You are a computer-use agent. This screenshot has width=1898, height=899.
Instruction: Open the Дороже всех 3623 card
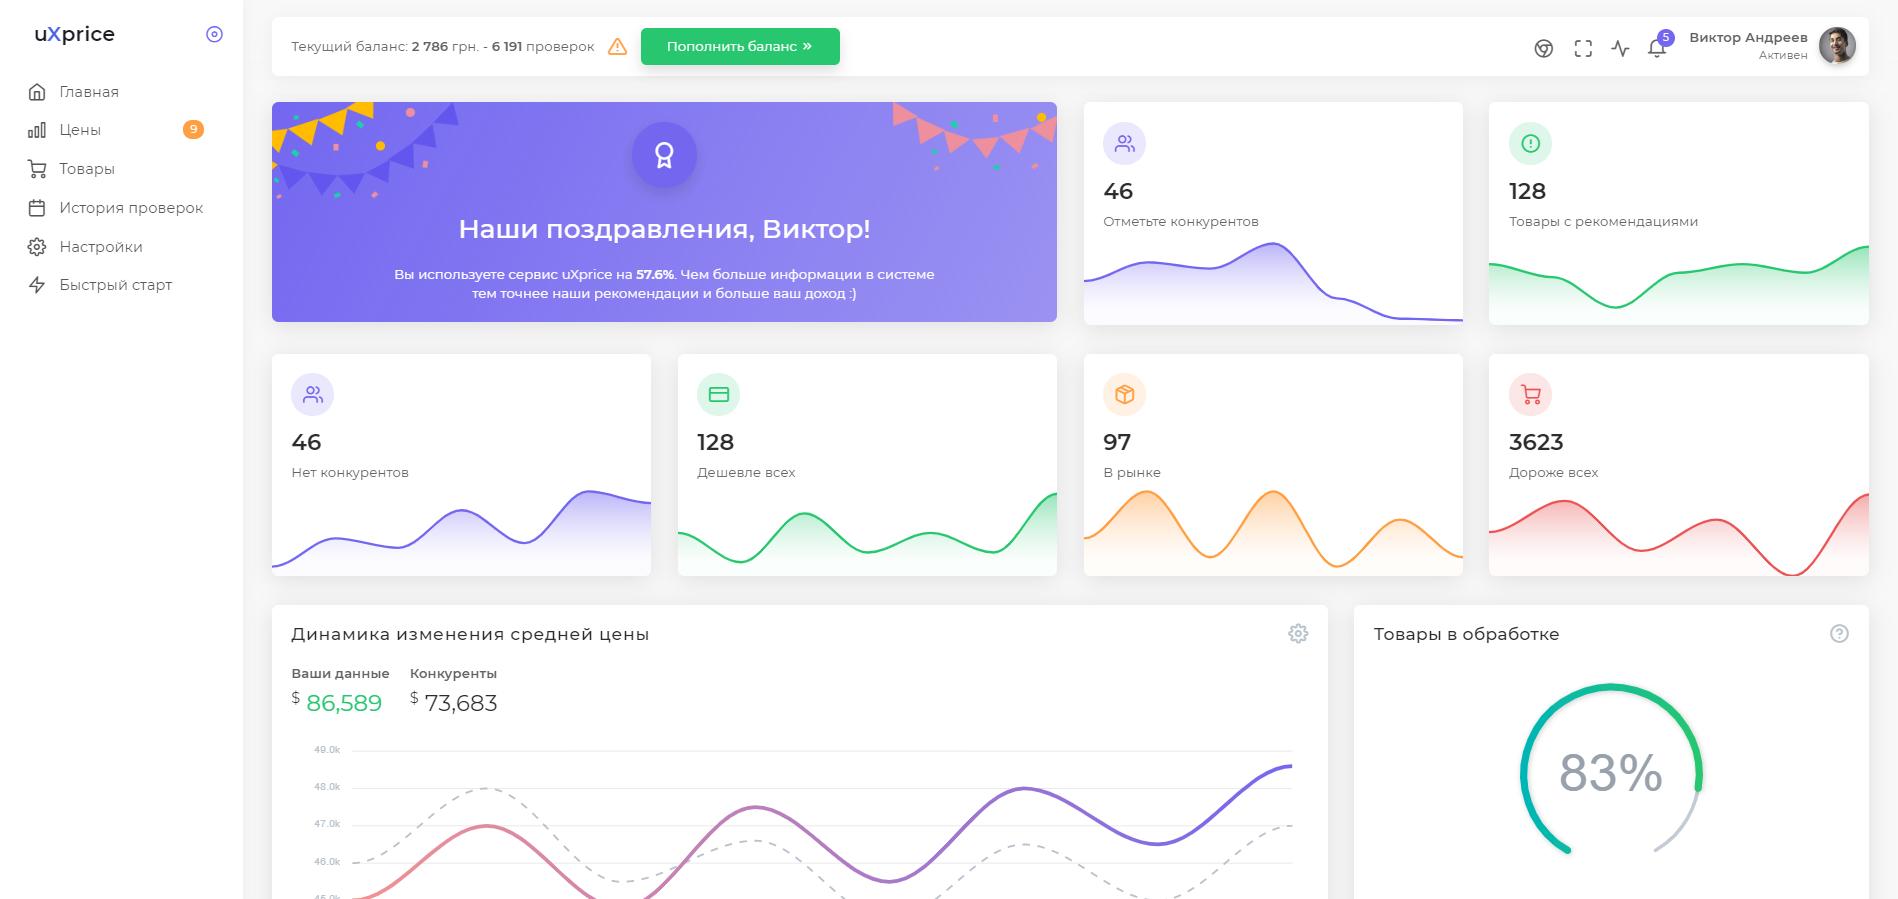pos(1678,464)
